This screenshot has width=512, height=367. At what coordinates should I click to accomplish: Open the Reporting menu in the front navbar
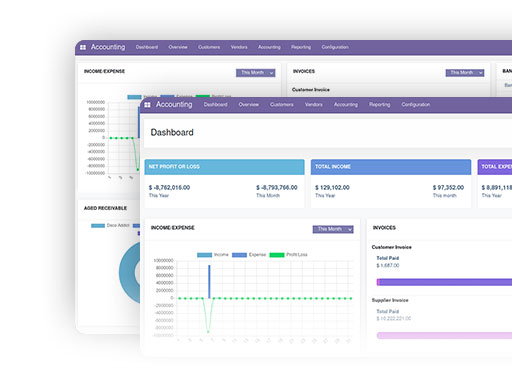pos(379,105)
